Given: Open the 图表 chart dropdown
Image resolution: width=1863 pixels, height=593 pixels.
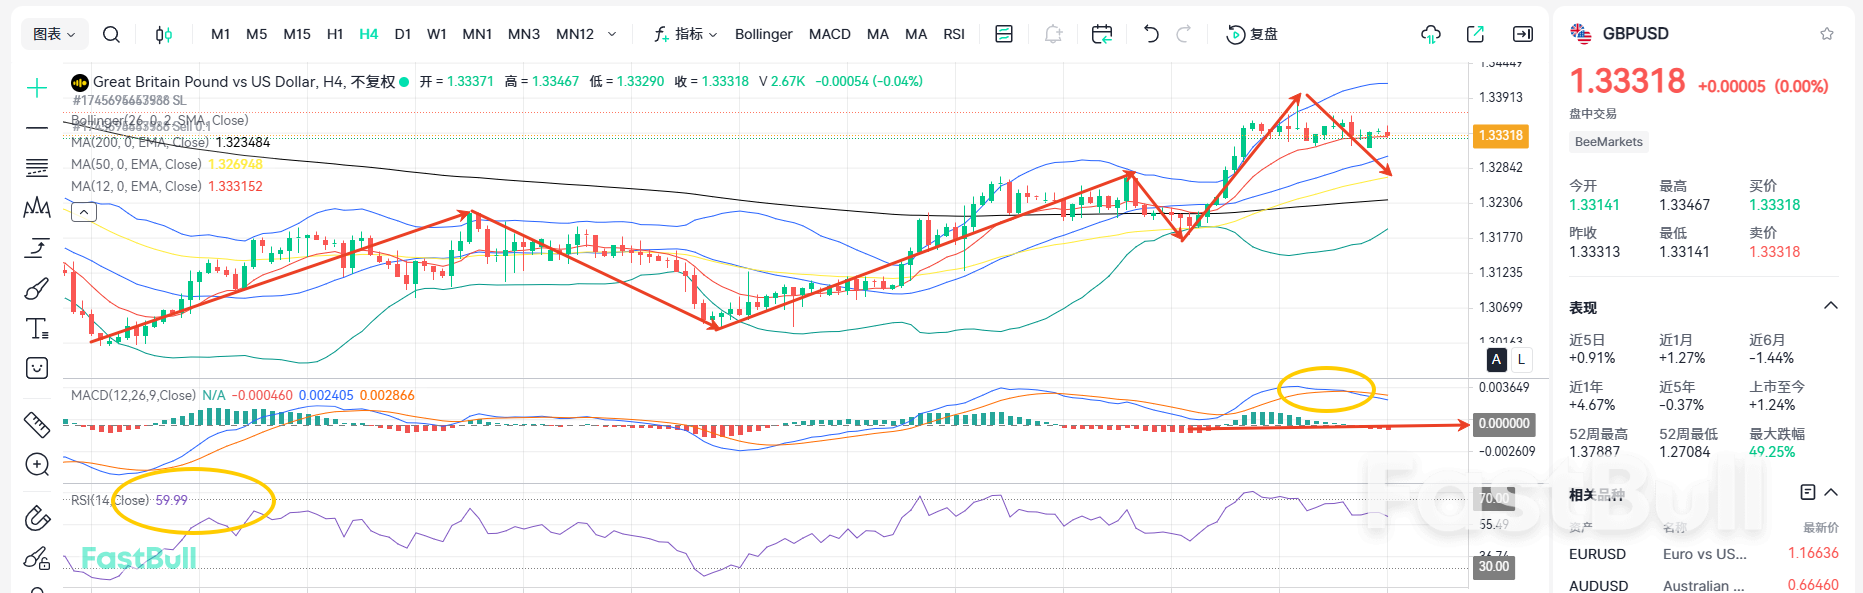Looking at the screenshot, I should pyautogui.click(x=54, y=34).
